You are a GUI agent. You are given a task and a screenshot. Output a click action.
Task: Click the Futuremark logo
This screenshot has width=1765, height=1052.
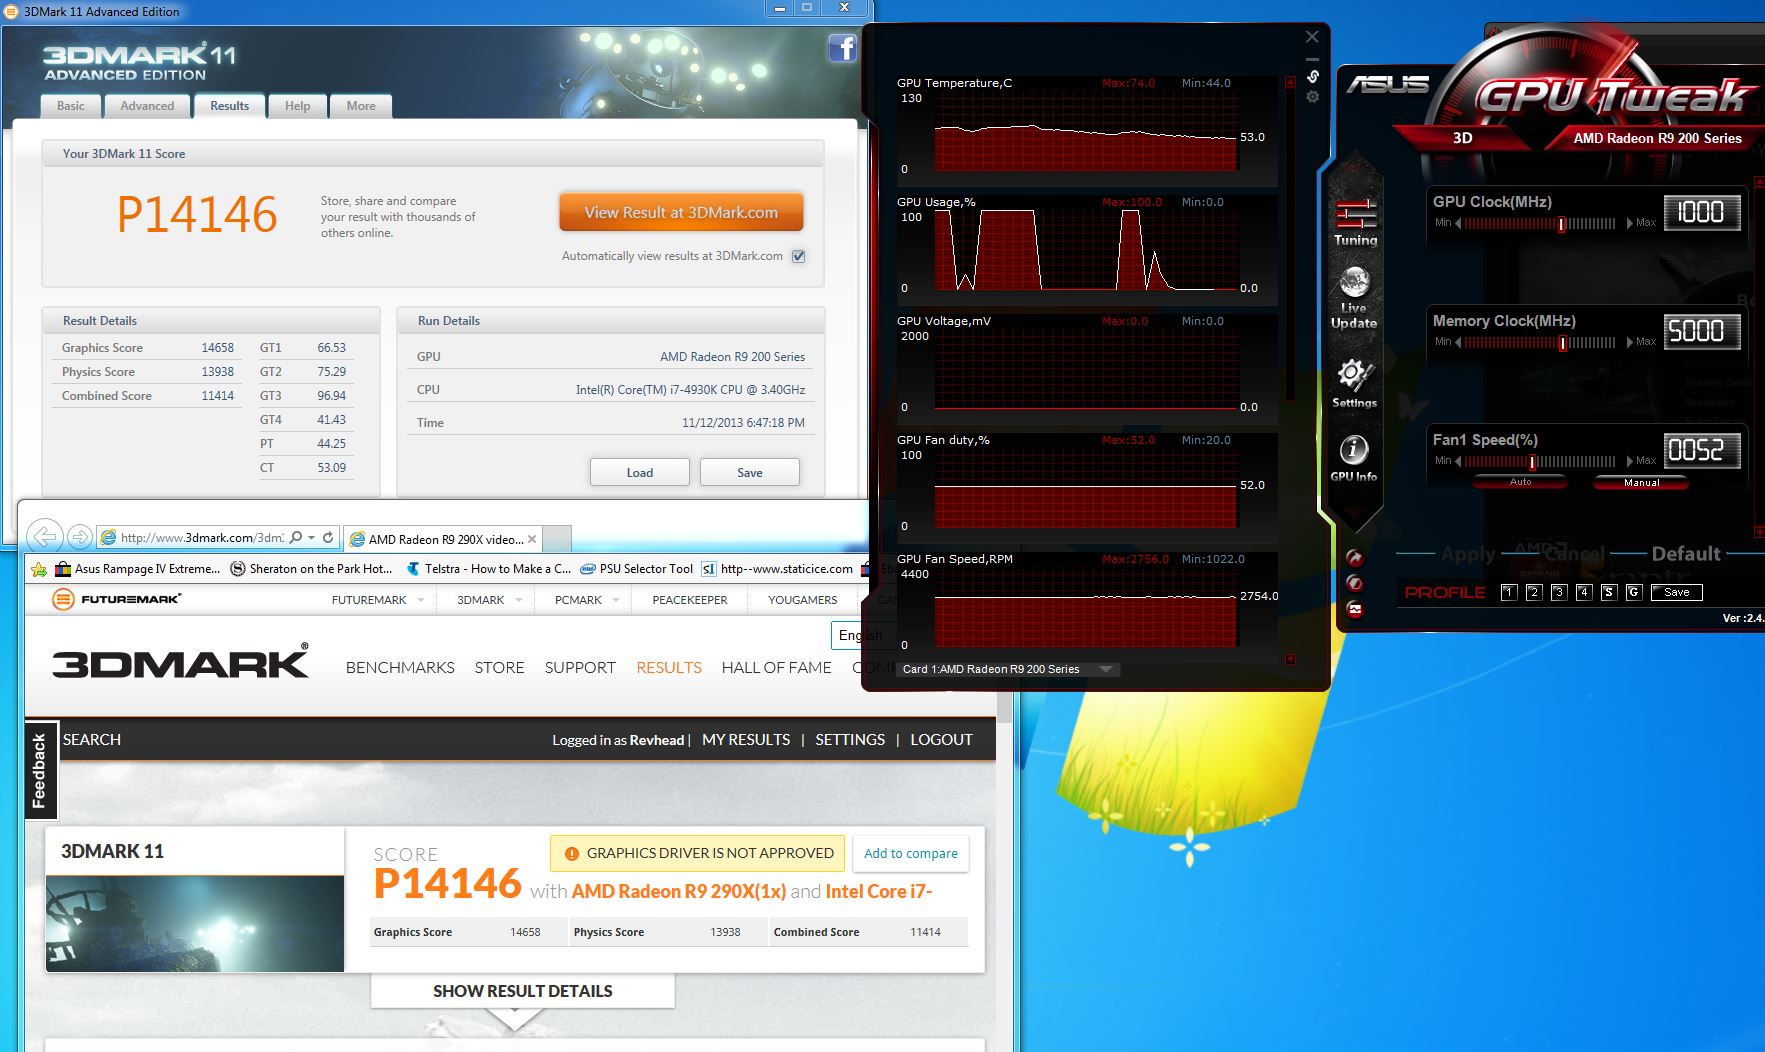click(117, 599)
